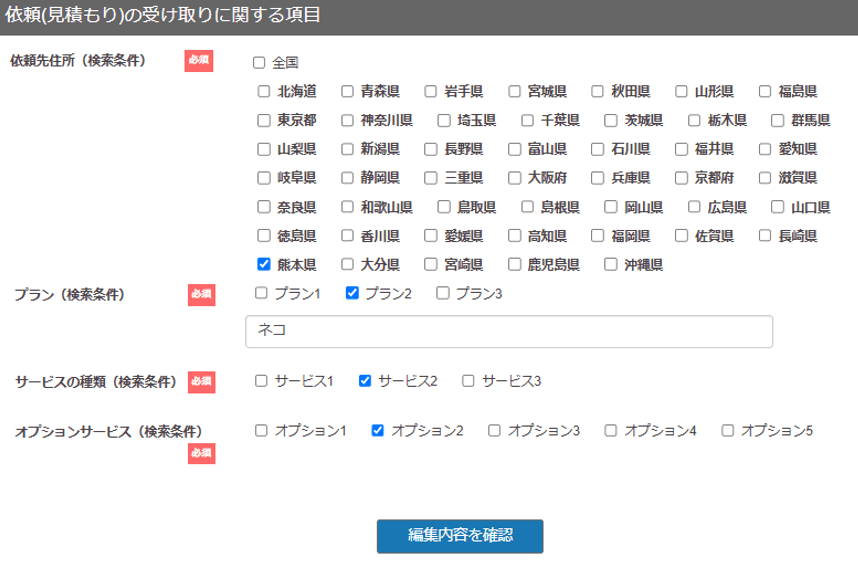Uncheck the オプション2 checkbox
Screen dimensions: 858x565
click(378, 431)
